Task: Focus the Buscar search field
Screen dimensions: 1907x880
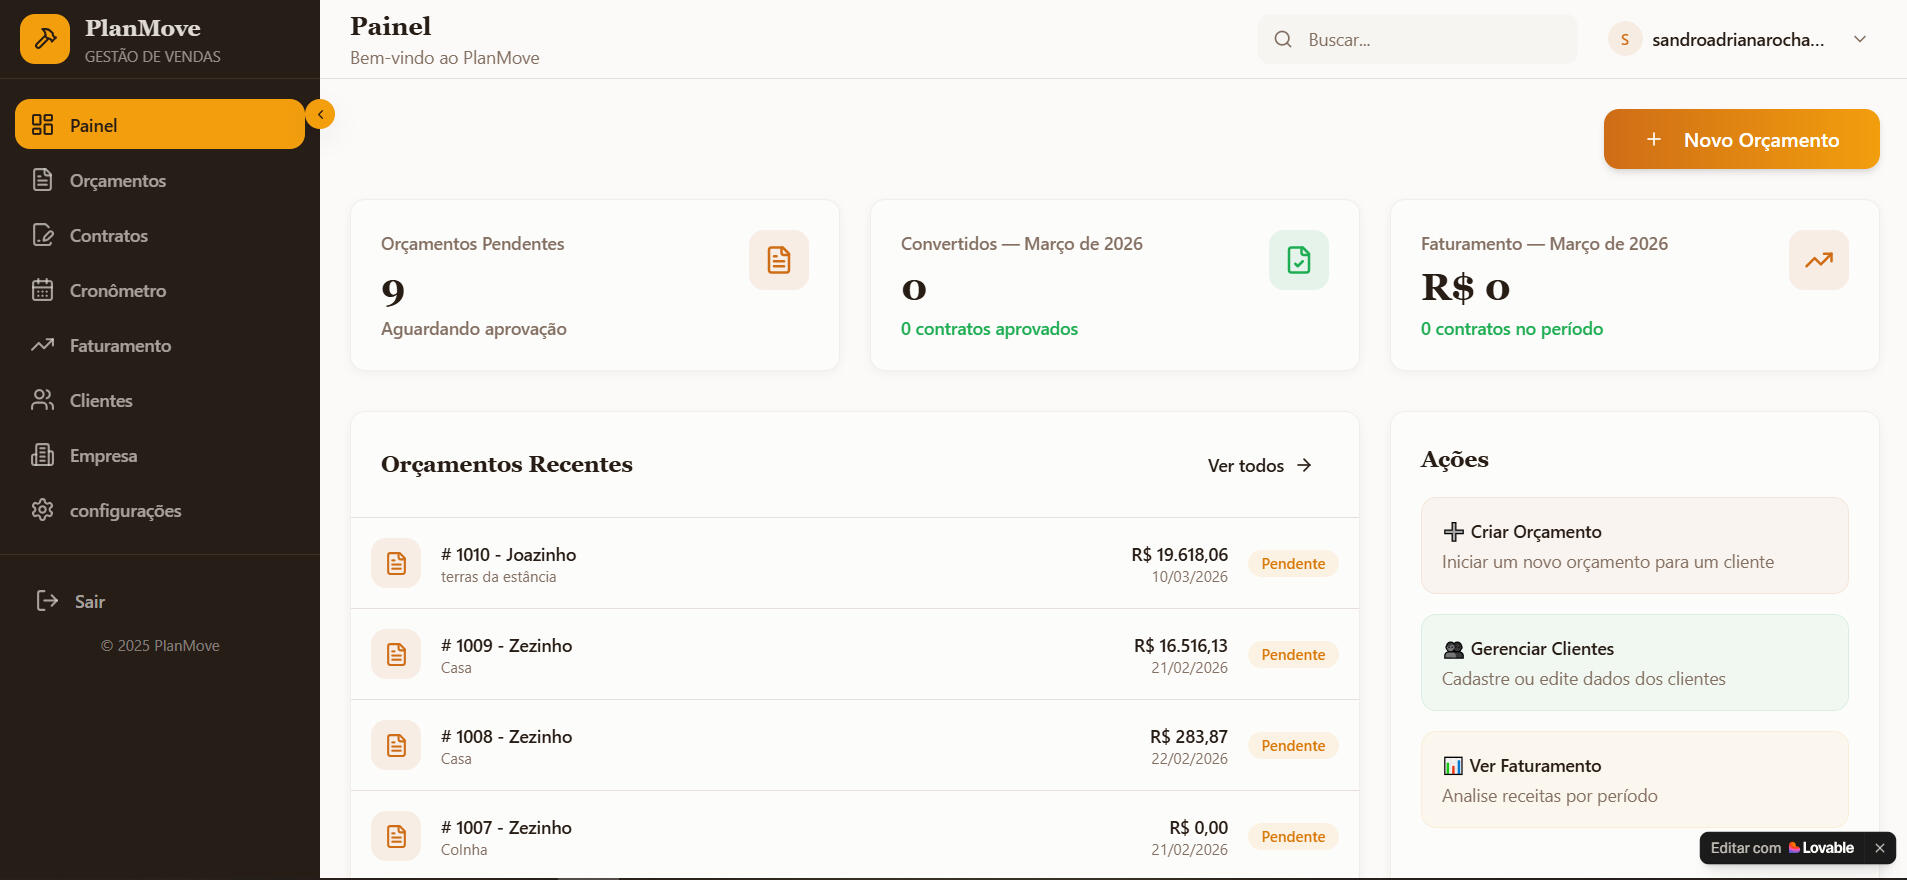Action: [x=1430, y=40]
